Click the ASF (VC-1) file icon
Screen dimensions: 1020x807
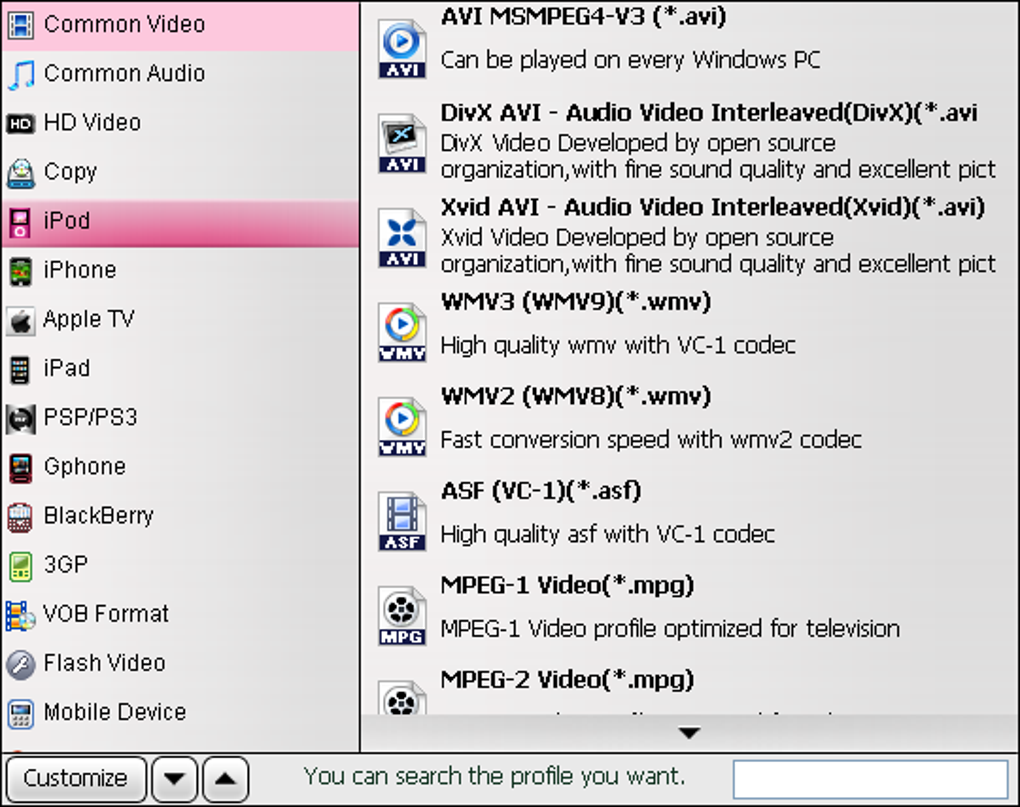pos(402,522)
